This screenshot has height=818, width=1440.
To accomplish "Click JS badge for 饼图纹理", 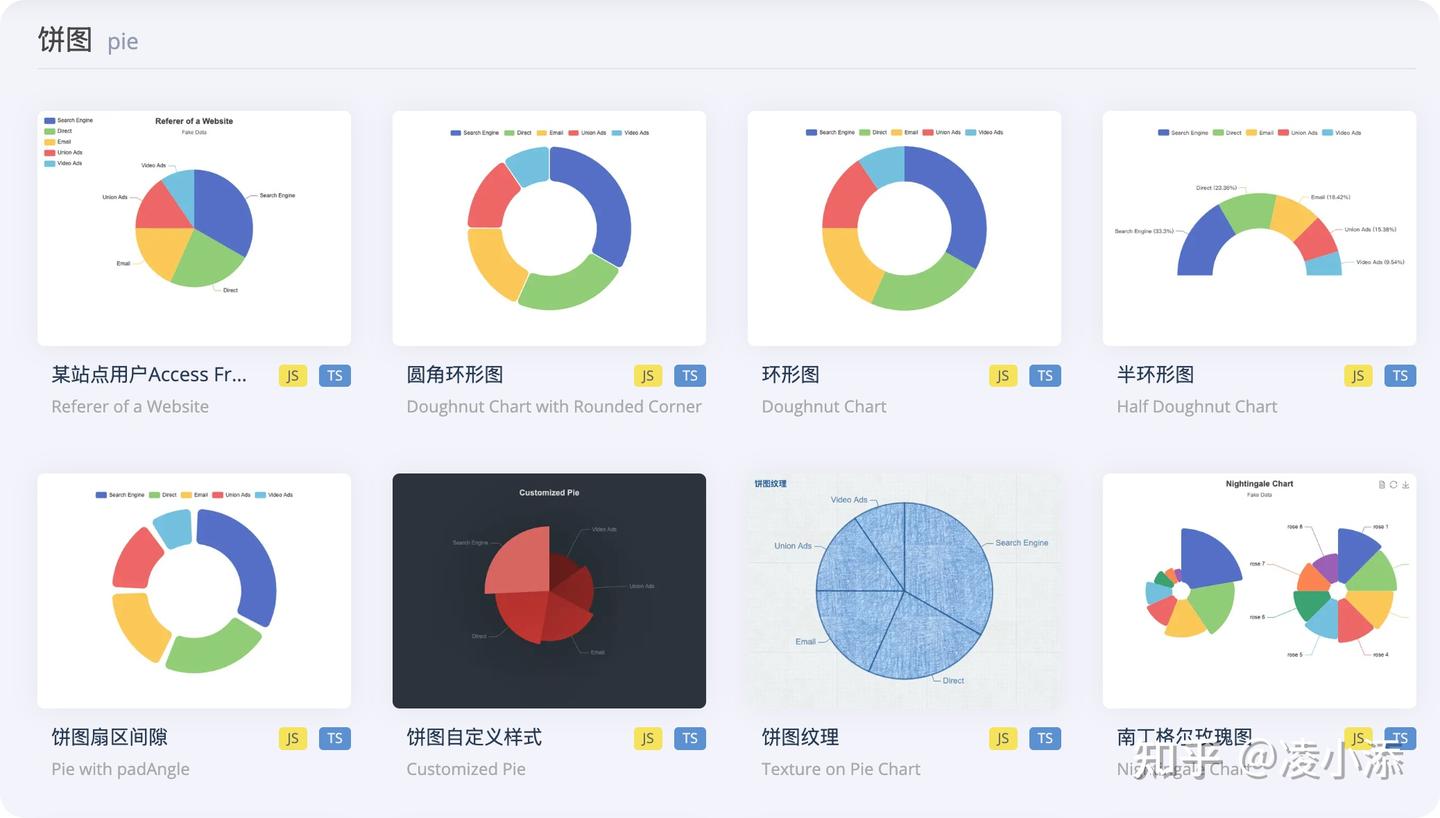I will pyautogui.click(x=1003, y=739).
